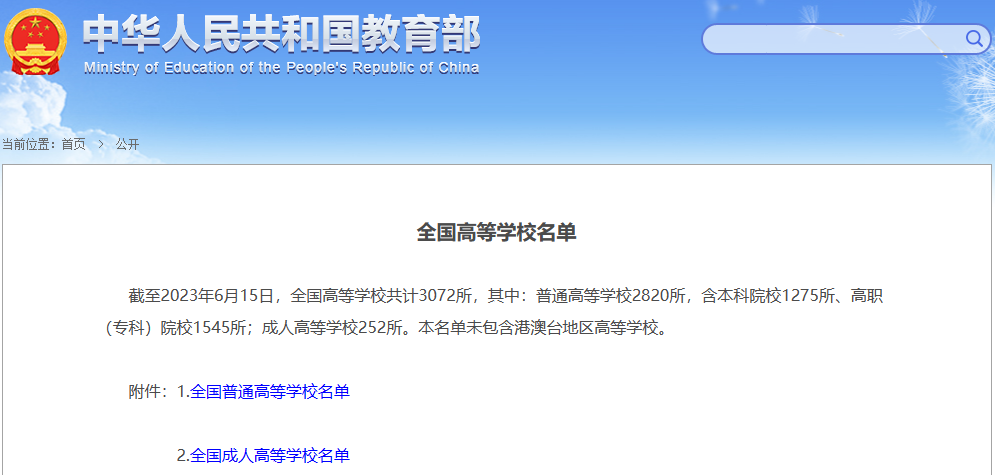Click the English Ministry of Education subtitle

click(x=281, y=68)
